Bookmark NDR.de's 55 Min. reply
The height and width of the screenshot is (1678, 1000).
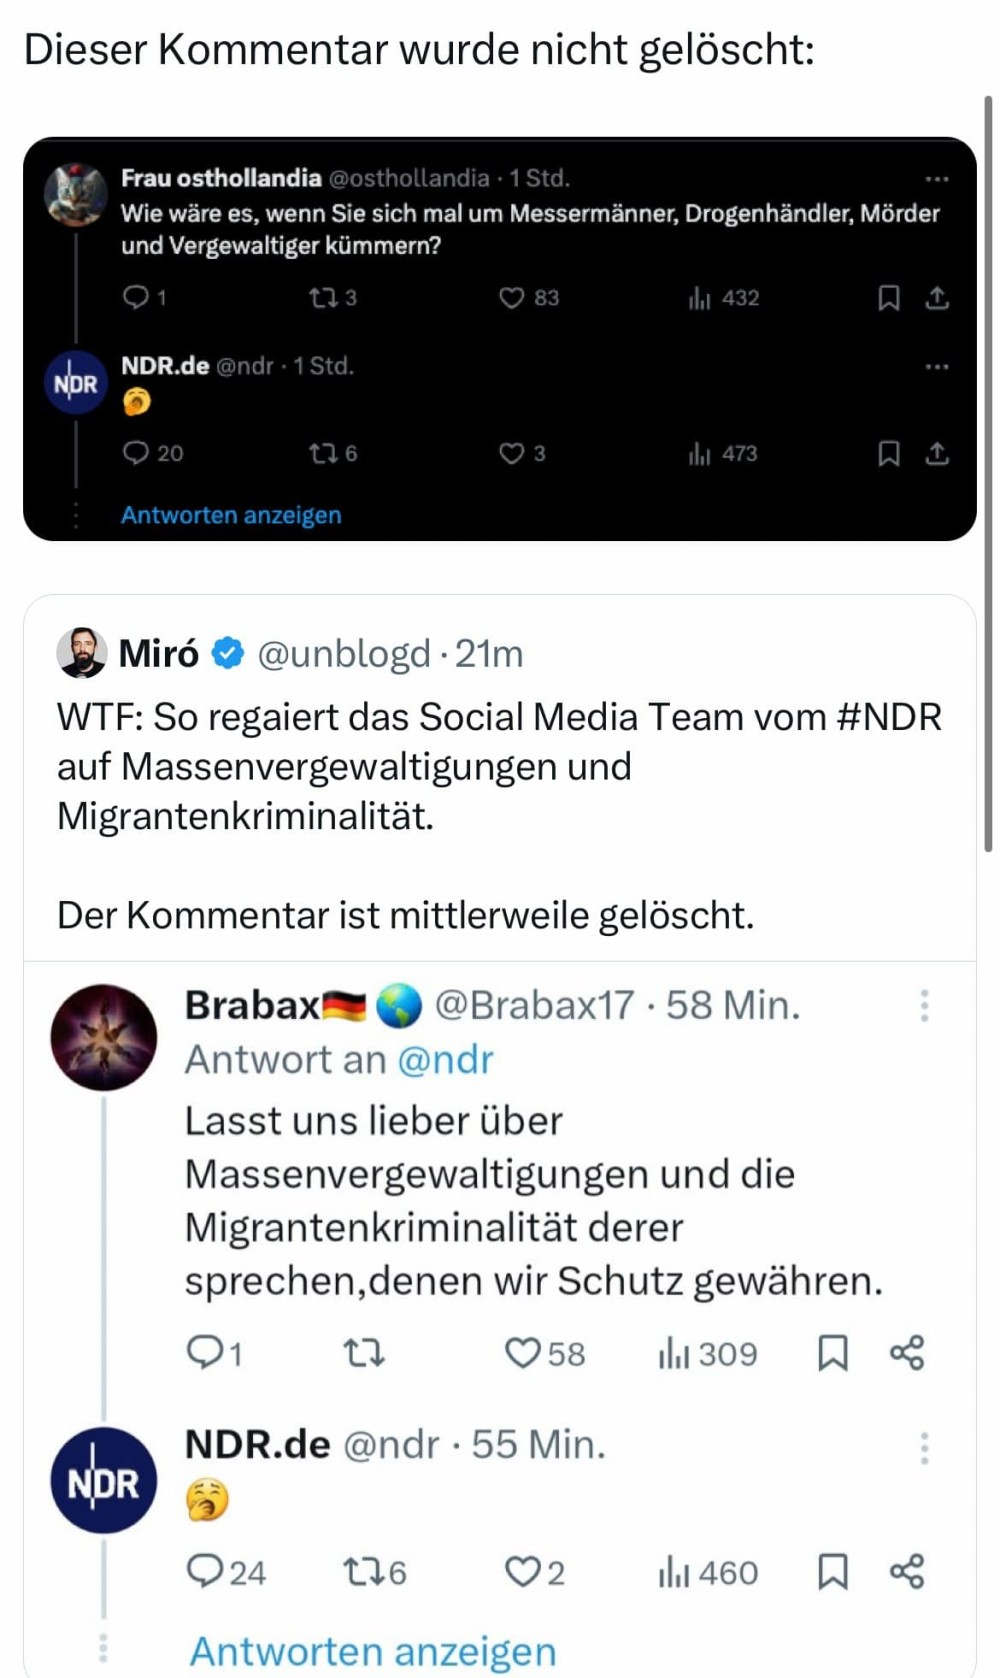click(x=832, y=1573)
